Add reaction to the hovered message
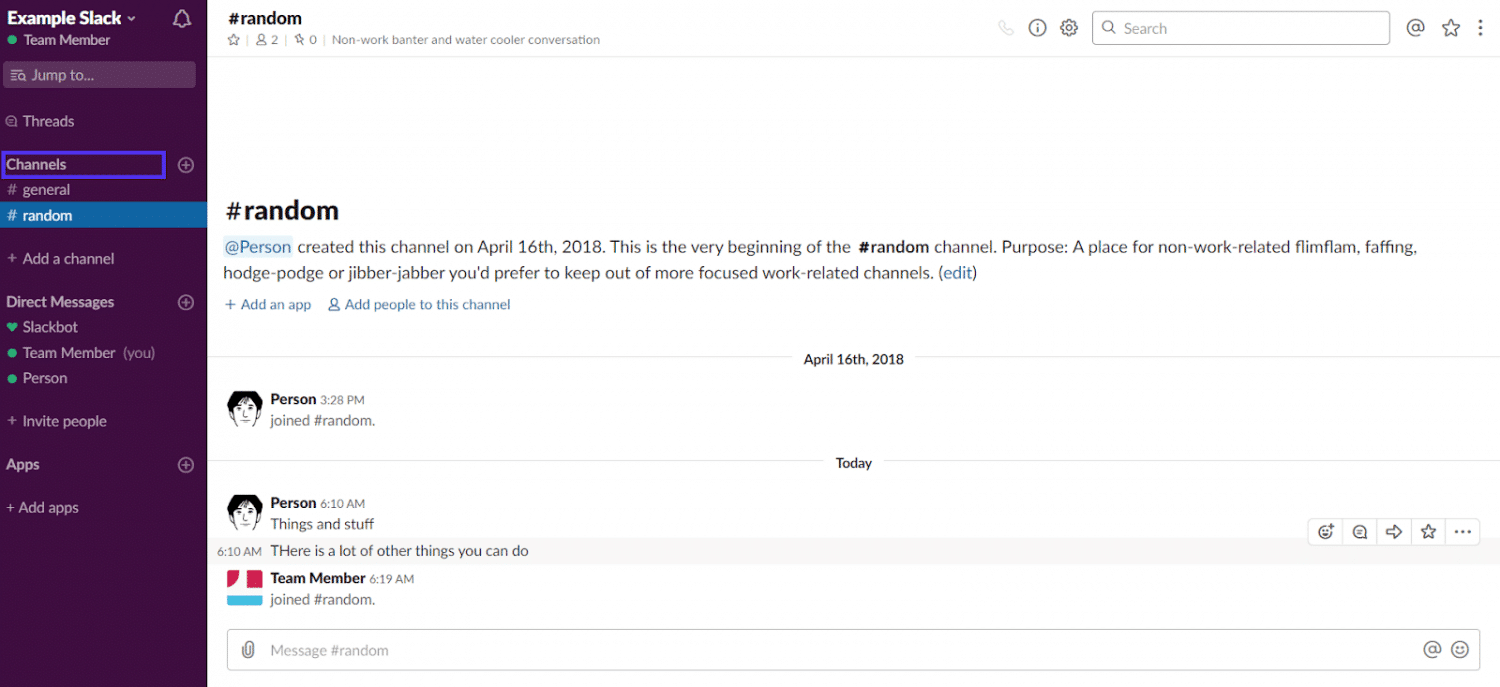This screenshot has width=1500, height=687. pyautogui.click(x=1326, y=532)
